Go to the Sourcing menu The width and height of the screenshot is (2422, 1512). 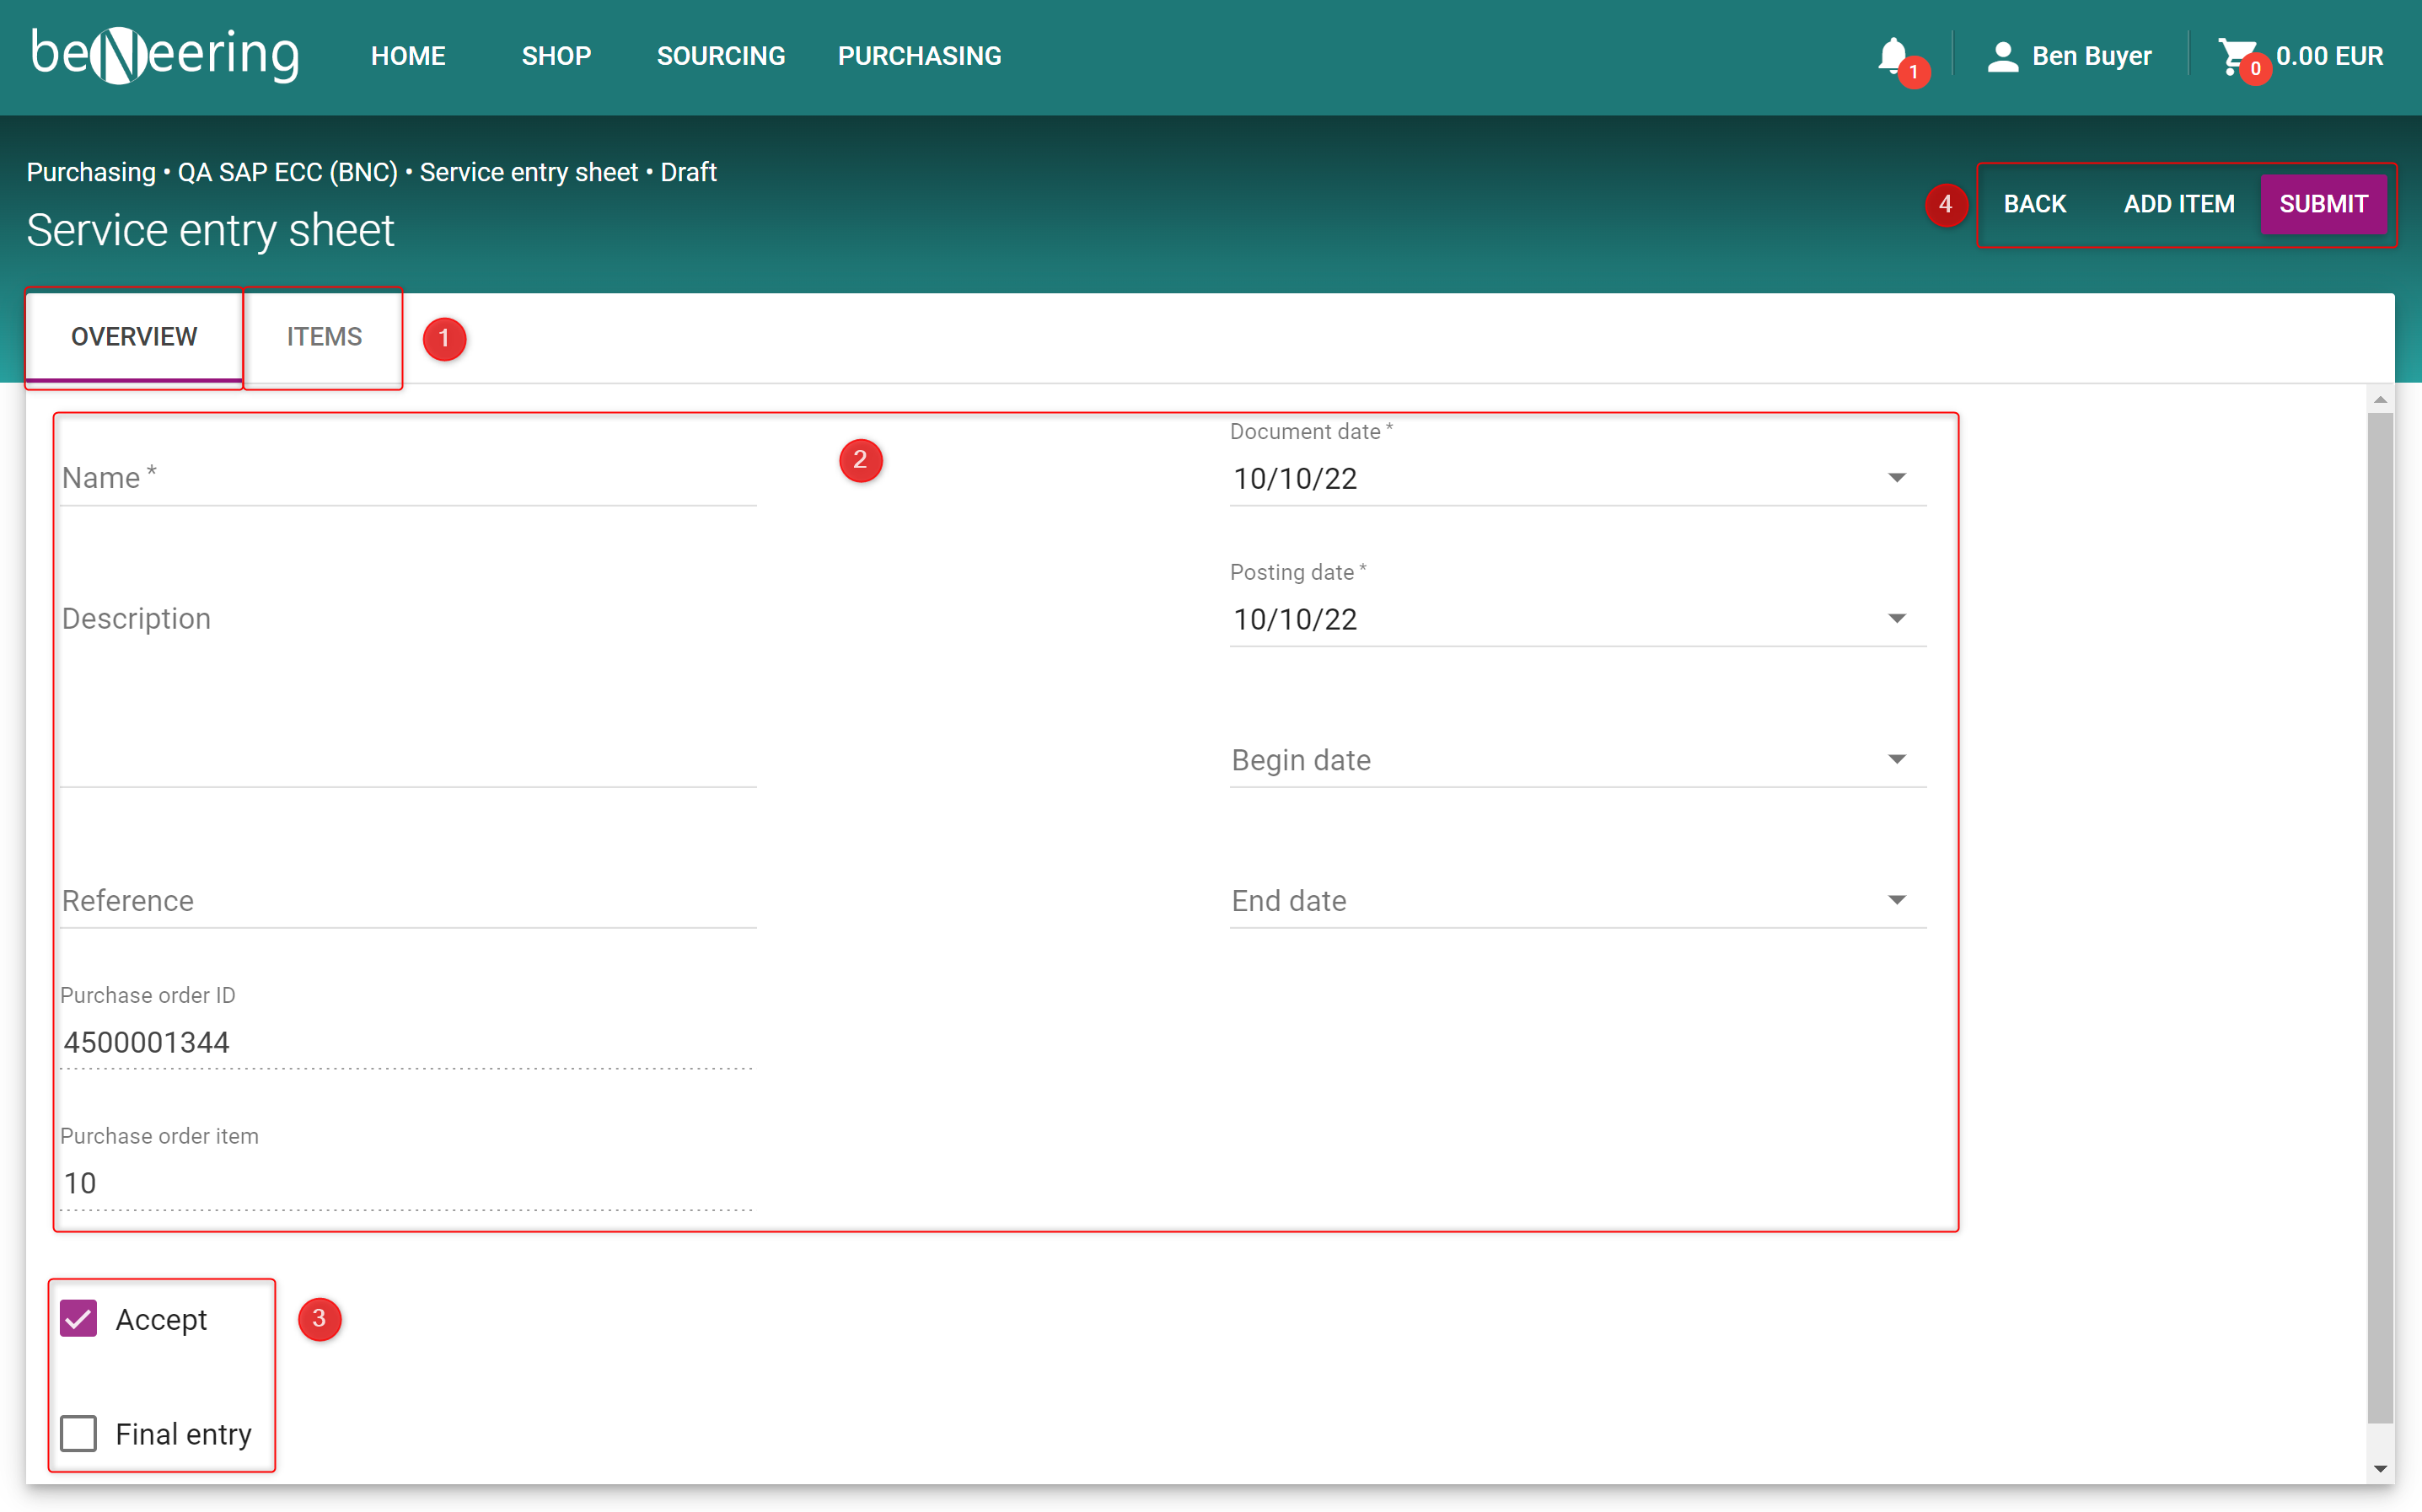coord(720,56)
